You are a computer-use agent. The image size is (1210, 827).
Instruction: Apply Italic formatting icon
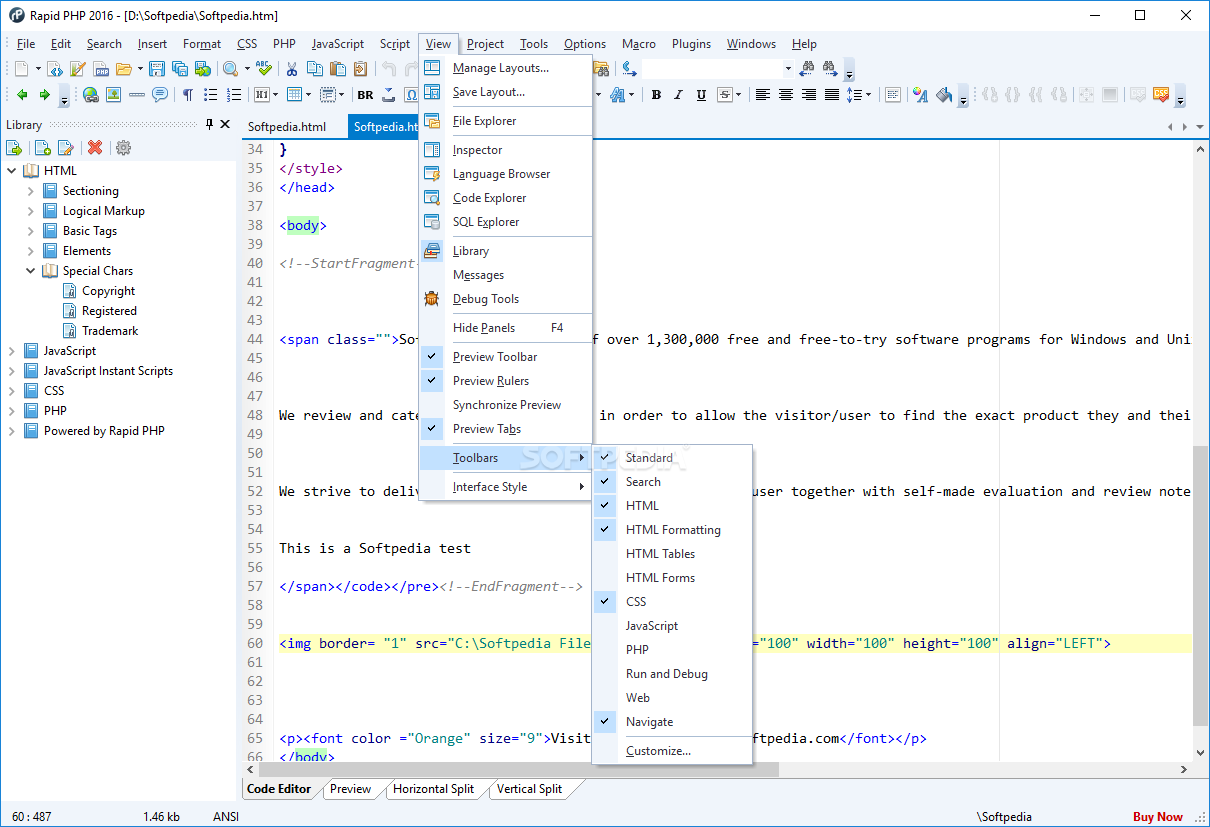pos(678,95)
